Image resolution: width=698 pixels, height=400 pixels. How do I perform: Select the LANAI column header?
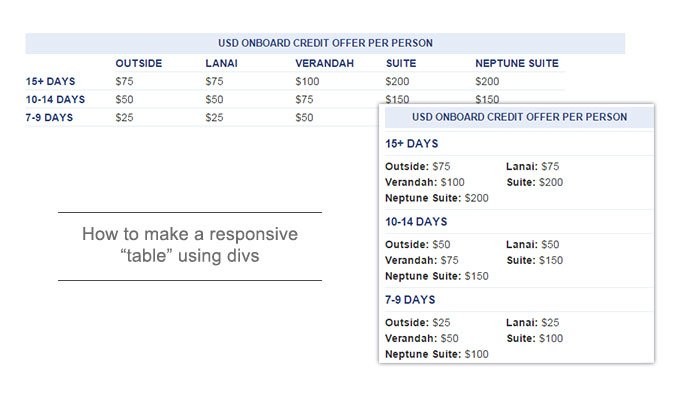(x=221, y=63)
